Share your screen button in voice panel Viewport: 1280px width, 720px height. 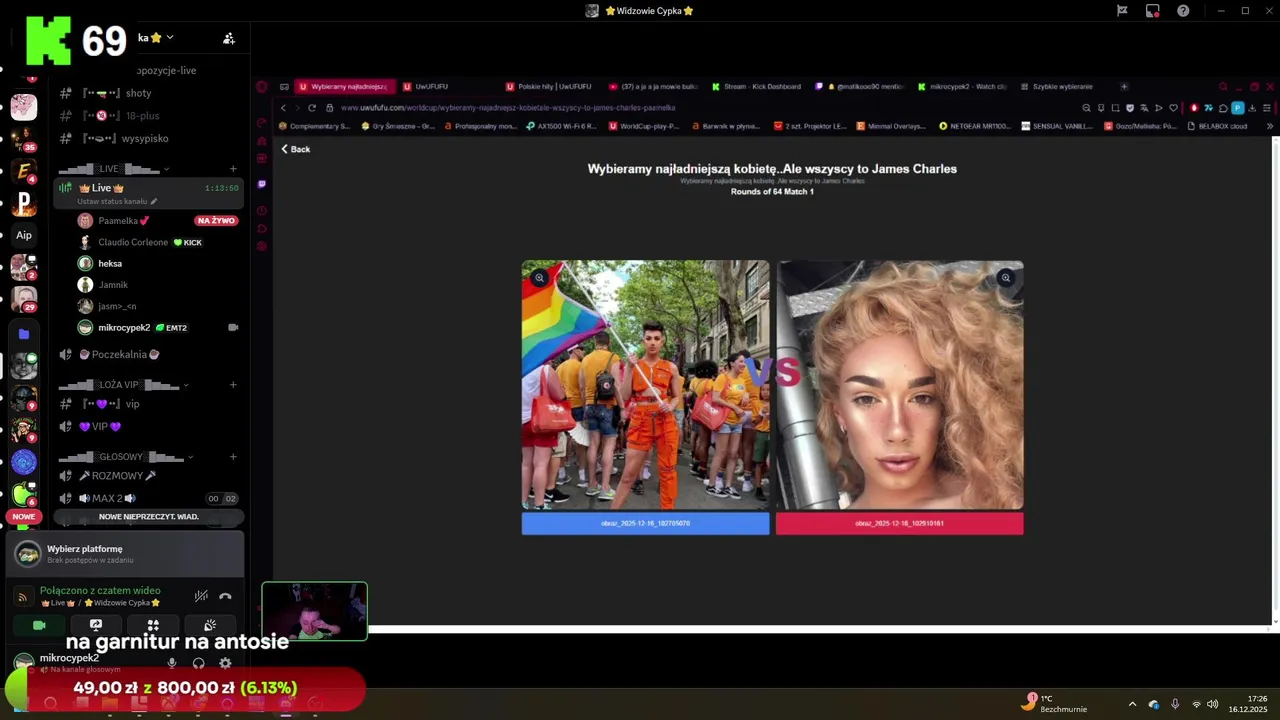coord(96,625)
